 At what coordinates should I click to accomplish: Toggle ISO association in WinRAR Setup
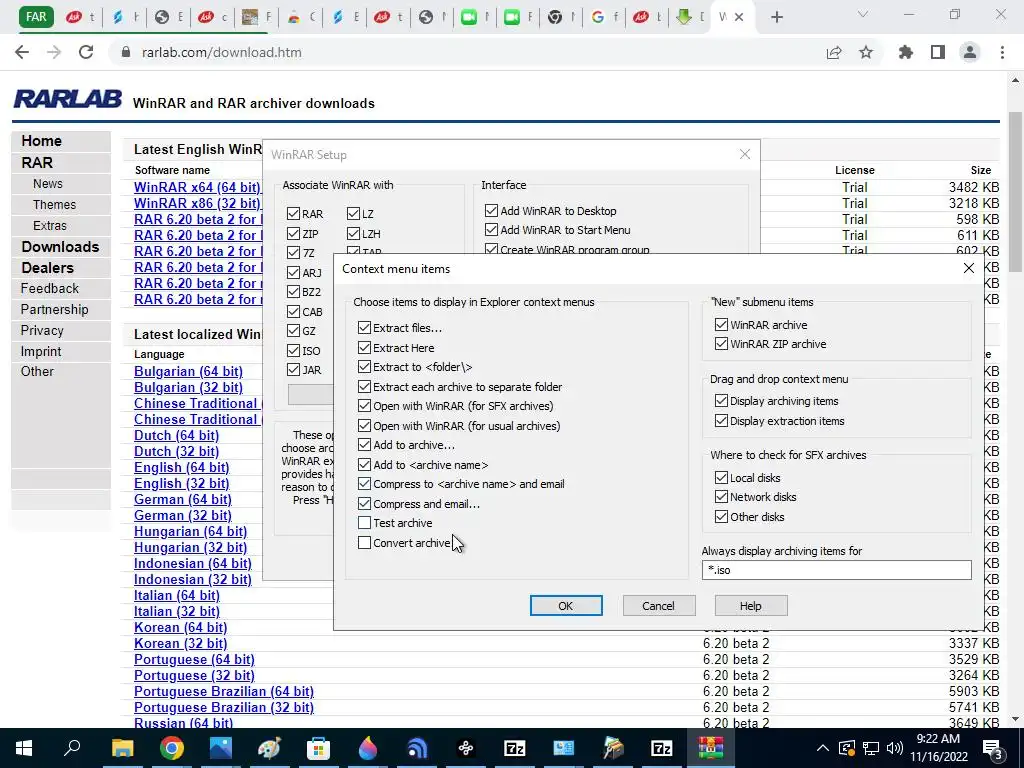point(293,350)
